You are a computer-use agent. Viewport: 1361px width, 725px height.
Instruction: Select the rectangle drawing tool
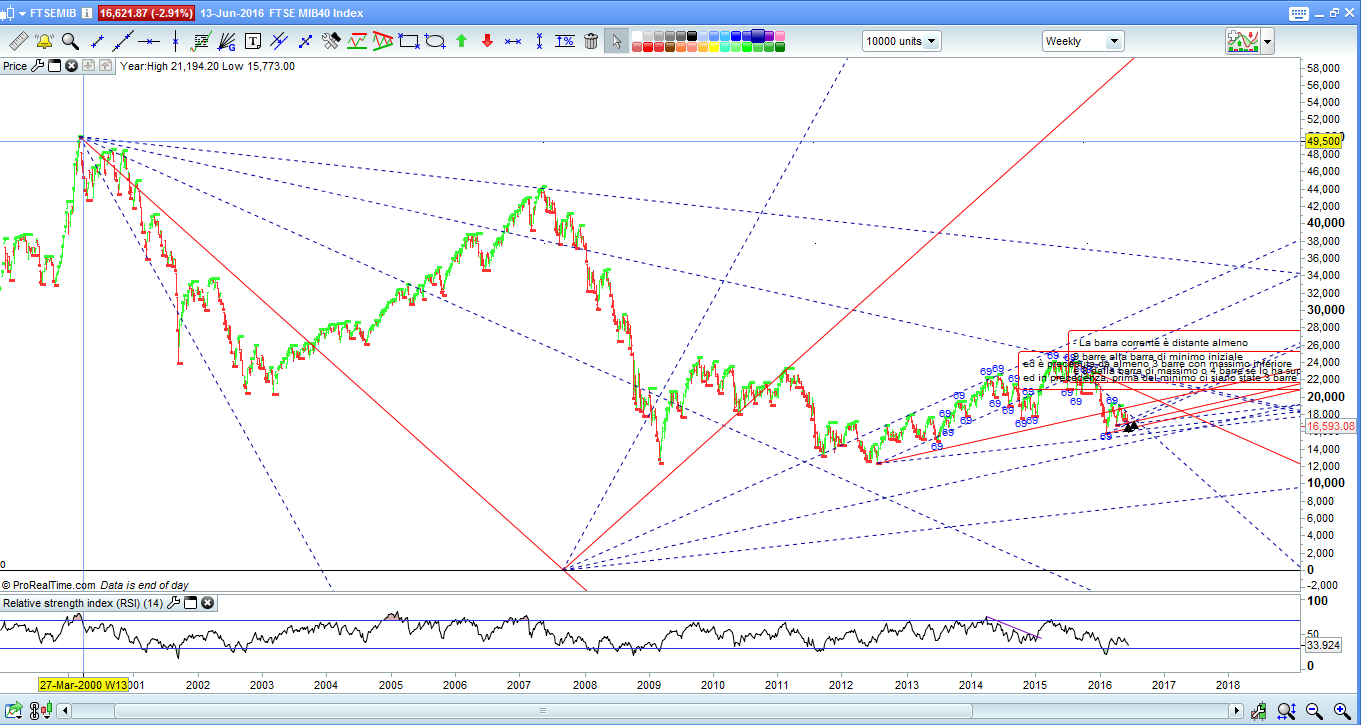(409, 41)
